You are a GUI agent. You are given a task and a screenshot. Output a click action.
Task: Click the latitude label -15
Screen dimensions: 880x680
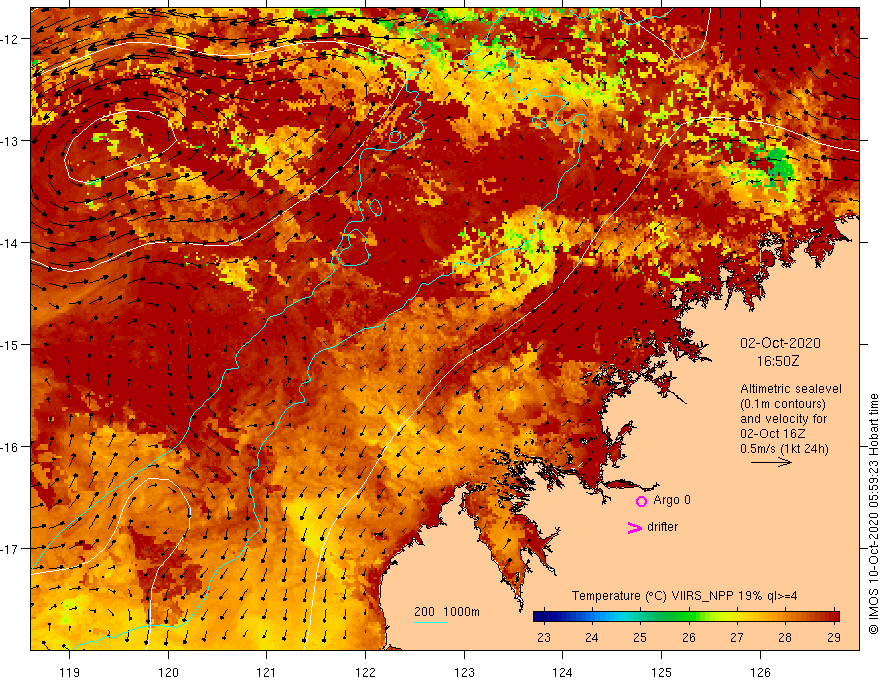point(10,344)
